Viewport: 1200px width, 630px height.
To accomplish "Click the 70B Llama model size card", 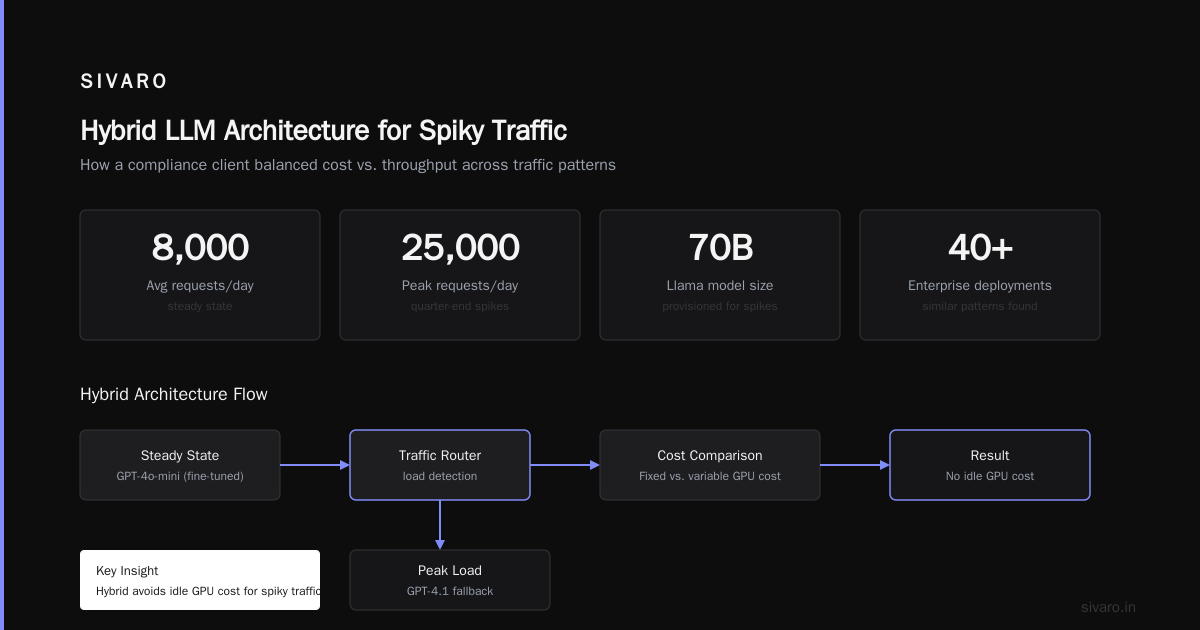I will pyautogui.click(x=720, y=275).
